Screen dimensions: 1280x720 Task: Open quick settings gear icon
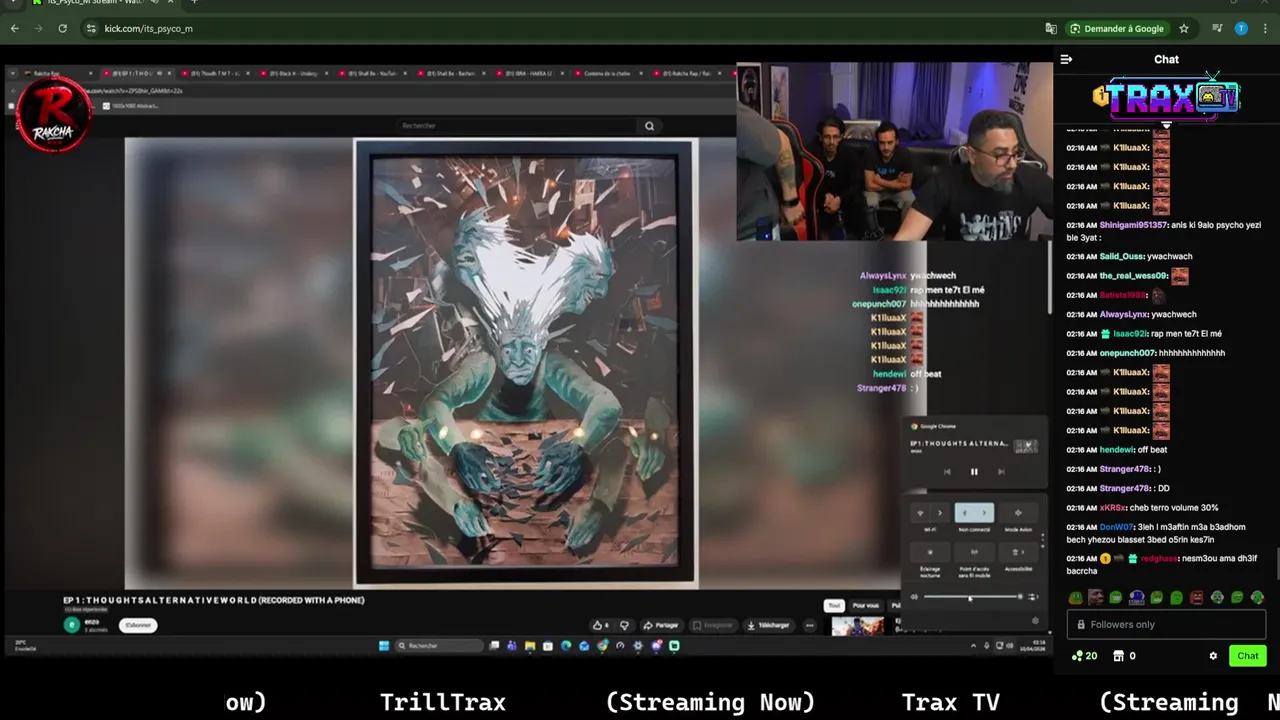coord(1035,620)
